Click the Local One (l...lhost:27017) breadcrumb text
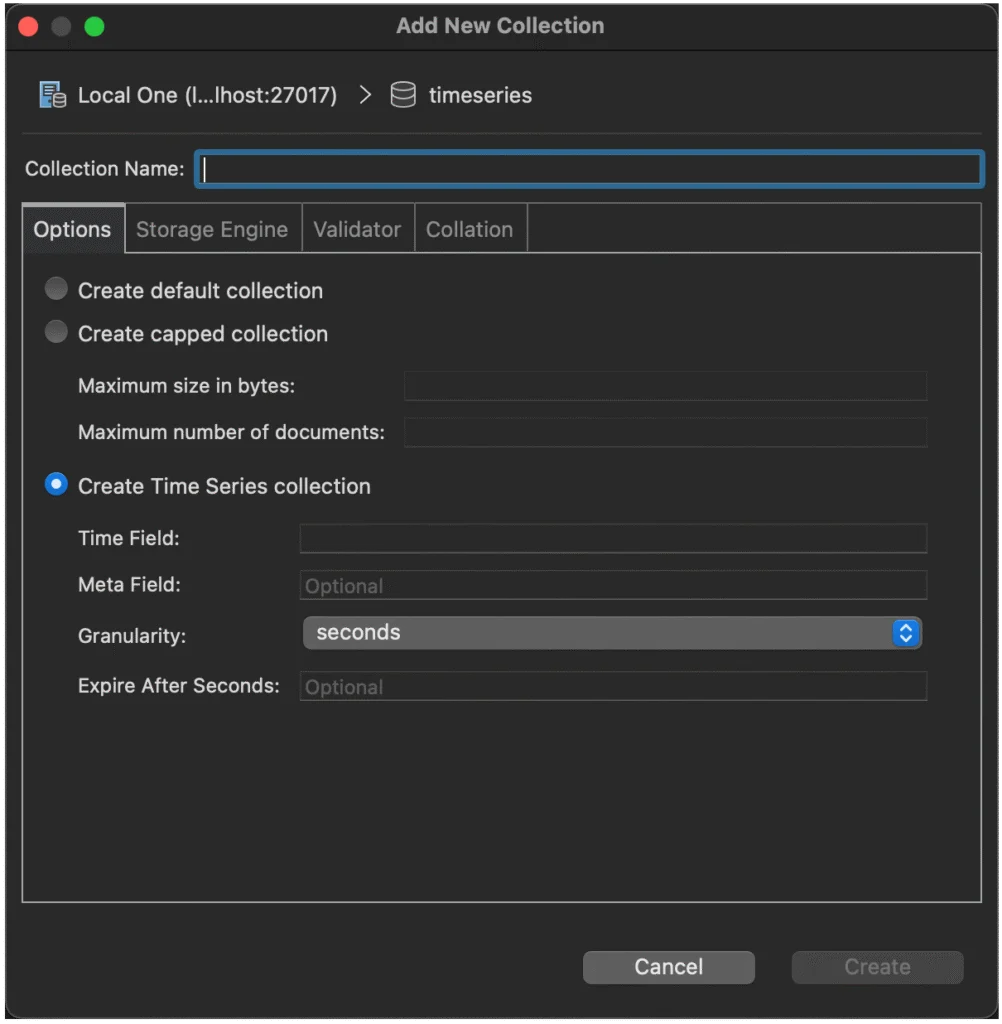The width and height of the screenshot is (1002, 1024). click(x=208, y=95)
